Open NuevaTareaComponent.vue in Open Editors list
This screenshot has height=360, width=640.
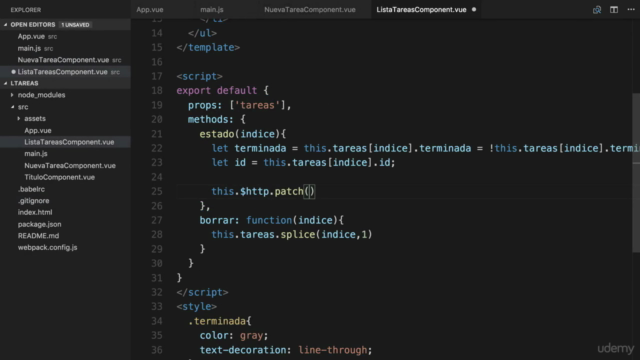click(63, 60)
